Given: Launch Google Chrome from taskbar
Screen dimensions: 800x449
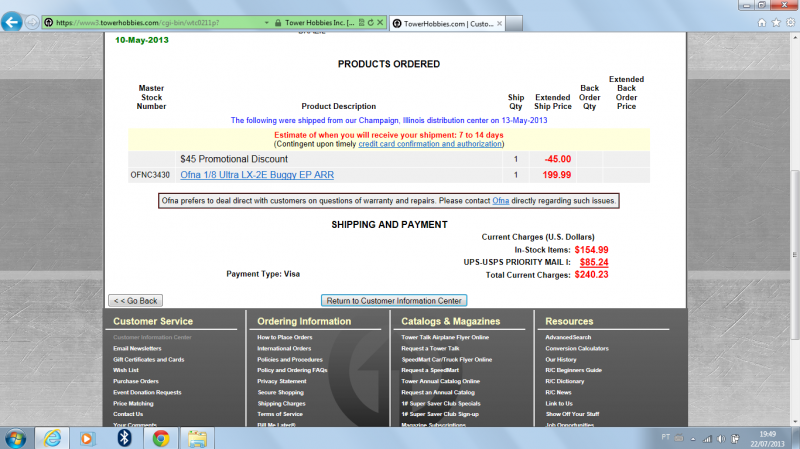Looking at the screenshot, I should click(161, 439).
